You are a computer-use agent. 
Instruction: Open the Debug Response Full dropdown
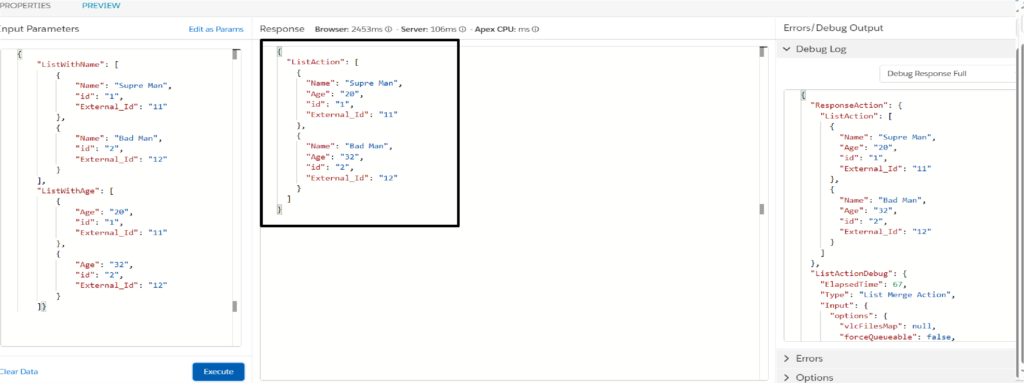point(948,74)
